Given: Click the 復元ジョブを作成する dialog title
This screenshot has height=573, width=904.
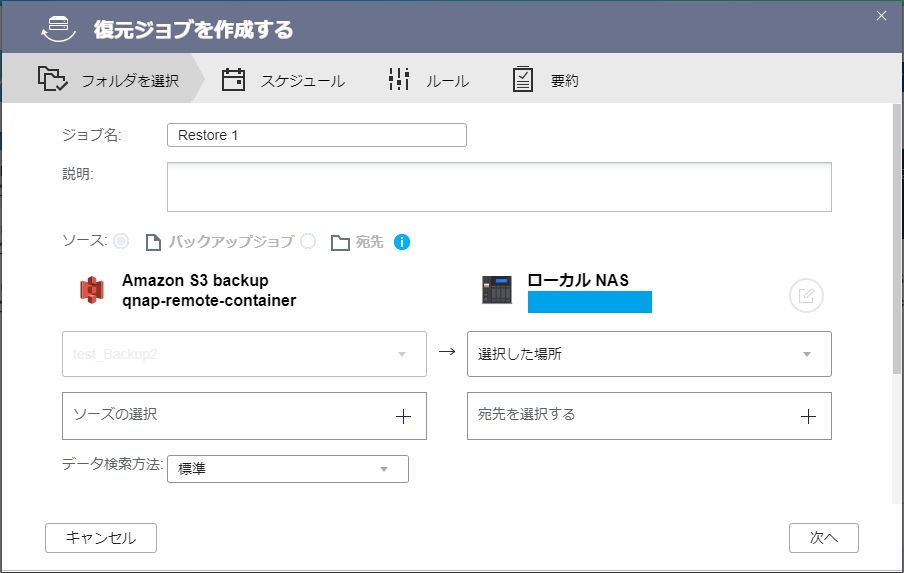Looking at the screenshot, I should pyautogui.click(x=194, y=29).
